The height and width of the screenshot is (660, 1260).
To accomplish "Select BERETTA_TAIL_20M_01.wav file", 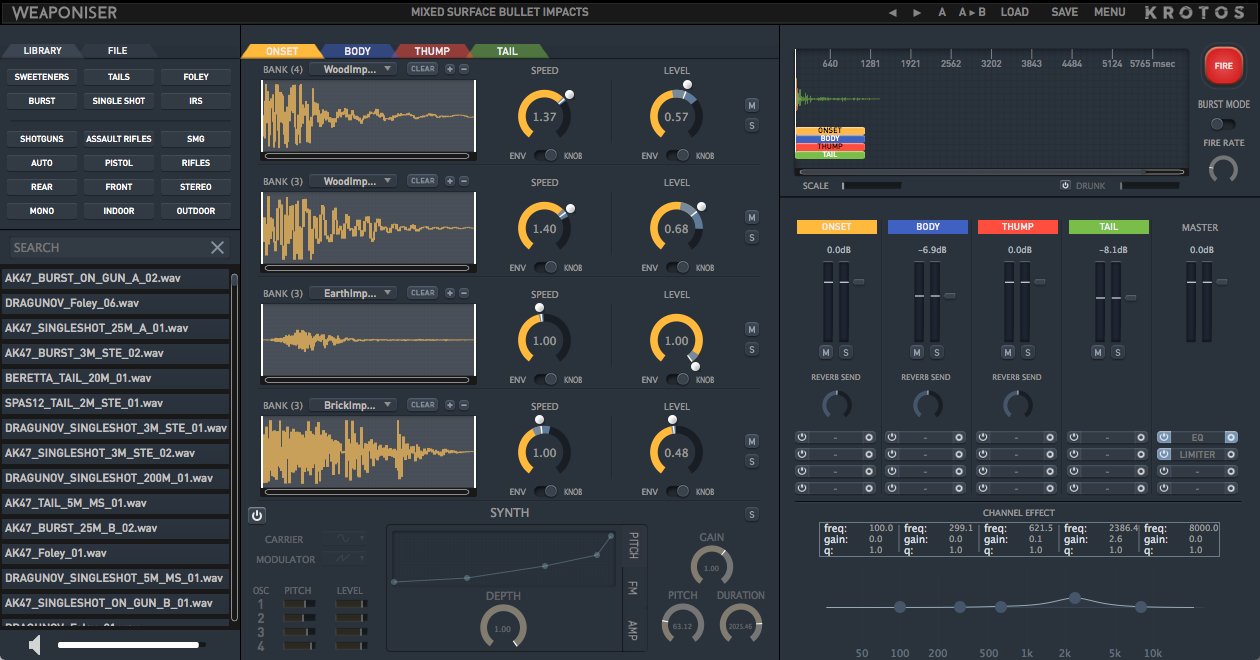I will pyautogui.click(x=114, y=378).
